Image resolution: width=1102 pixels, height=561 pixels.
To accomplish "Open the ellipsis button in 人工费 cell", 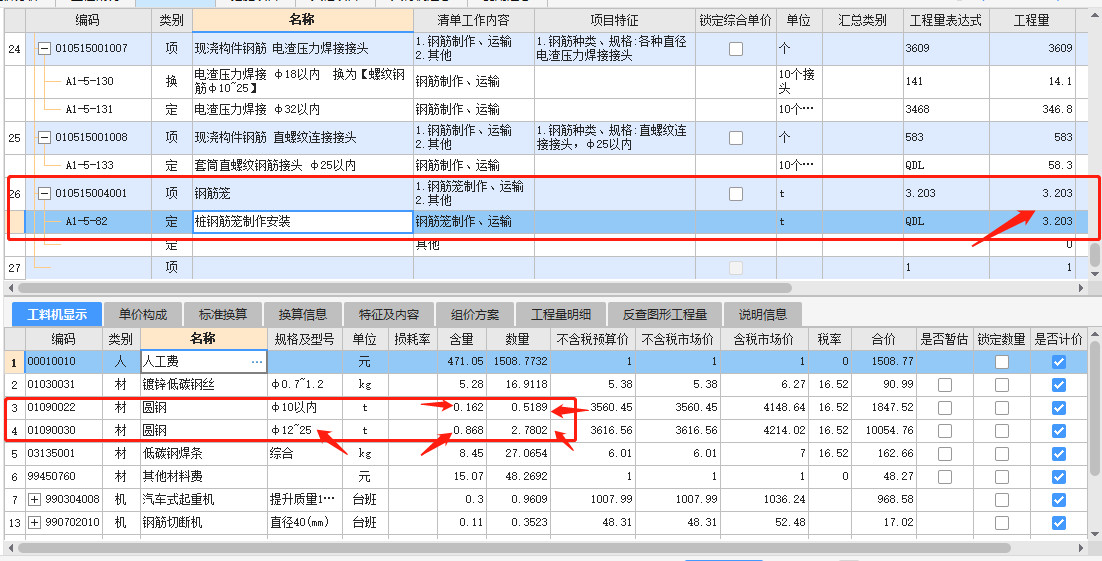I will coord(256,361).
